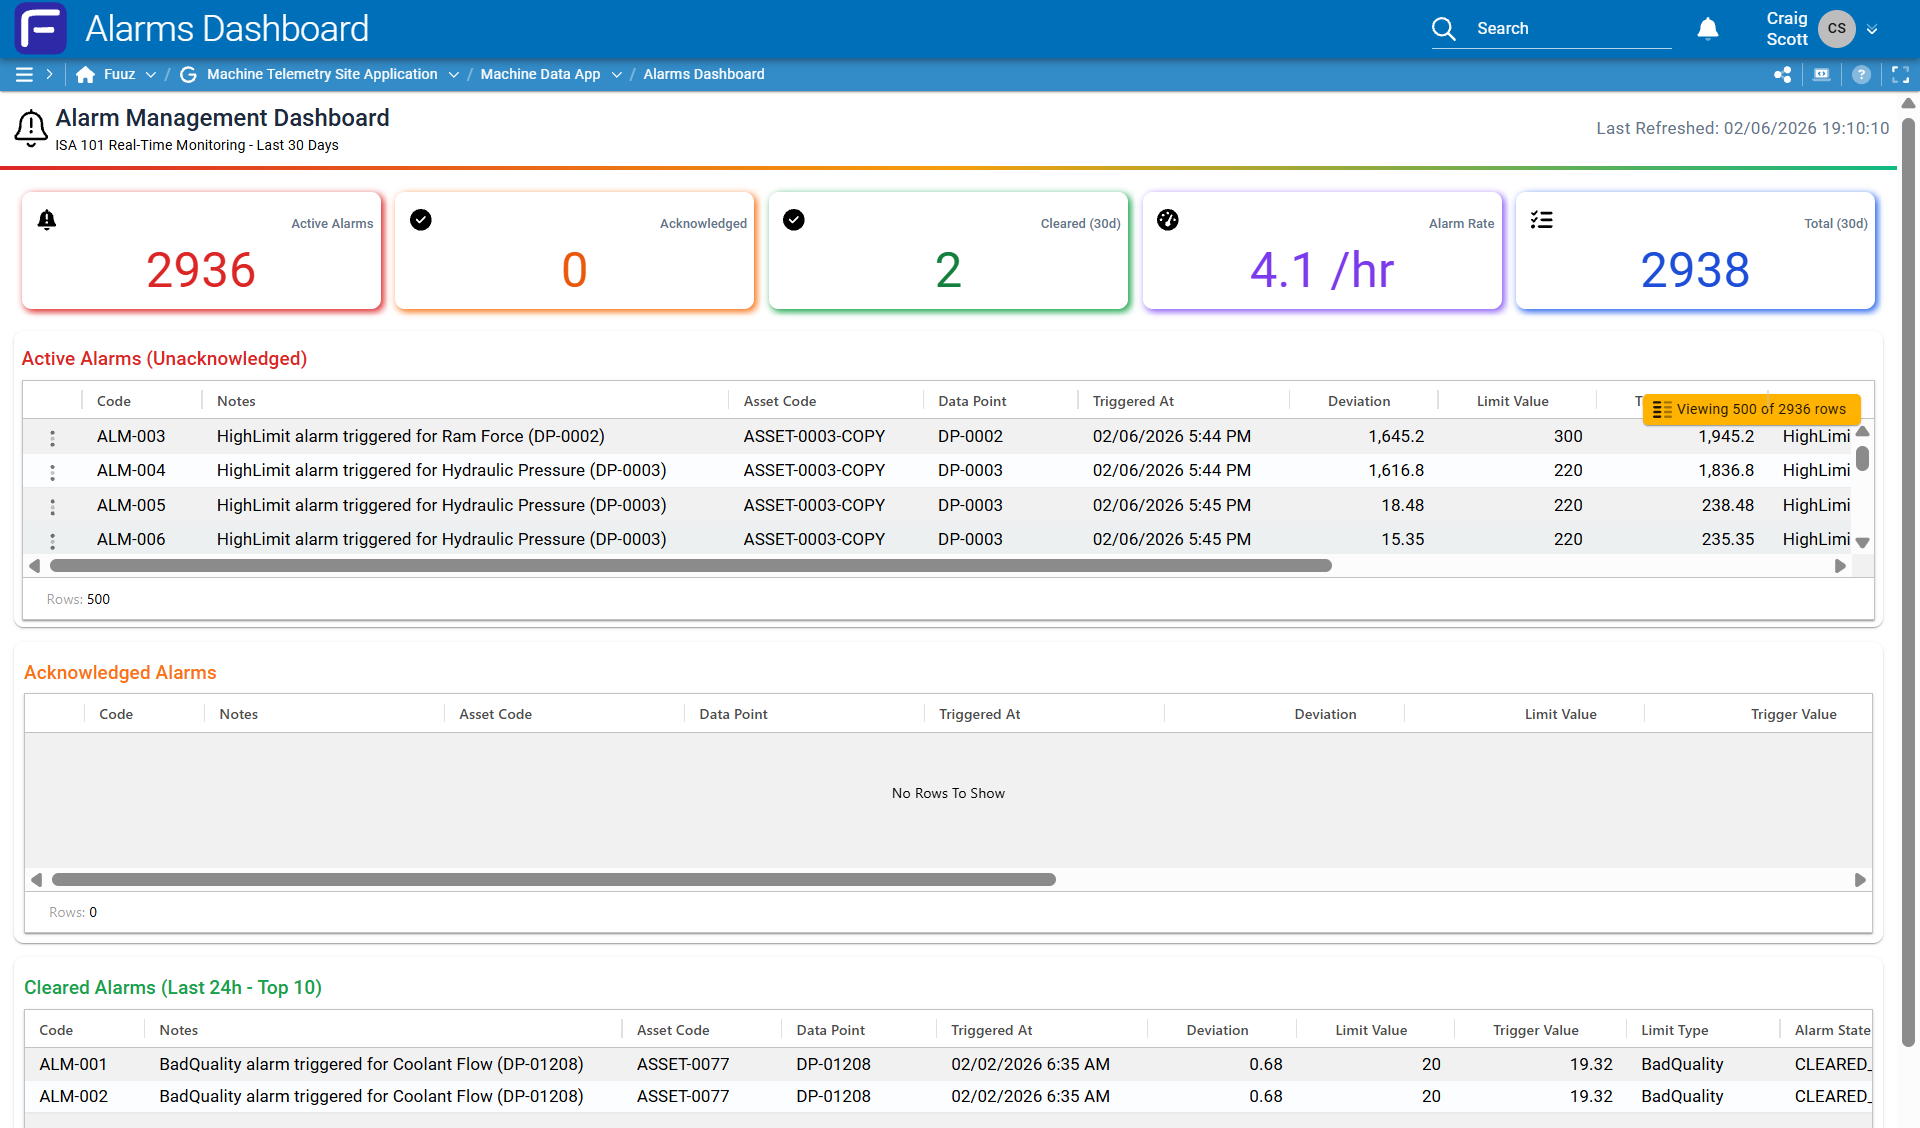Image resolution: width=1920 pixels, height=1128 pixels.
Task: Click the Alarms Dashboard breadcrumb
Action: coord(704,74)
